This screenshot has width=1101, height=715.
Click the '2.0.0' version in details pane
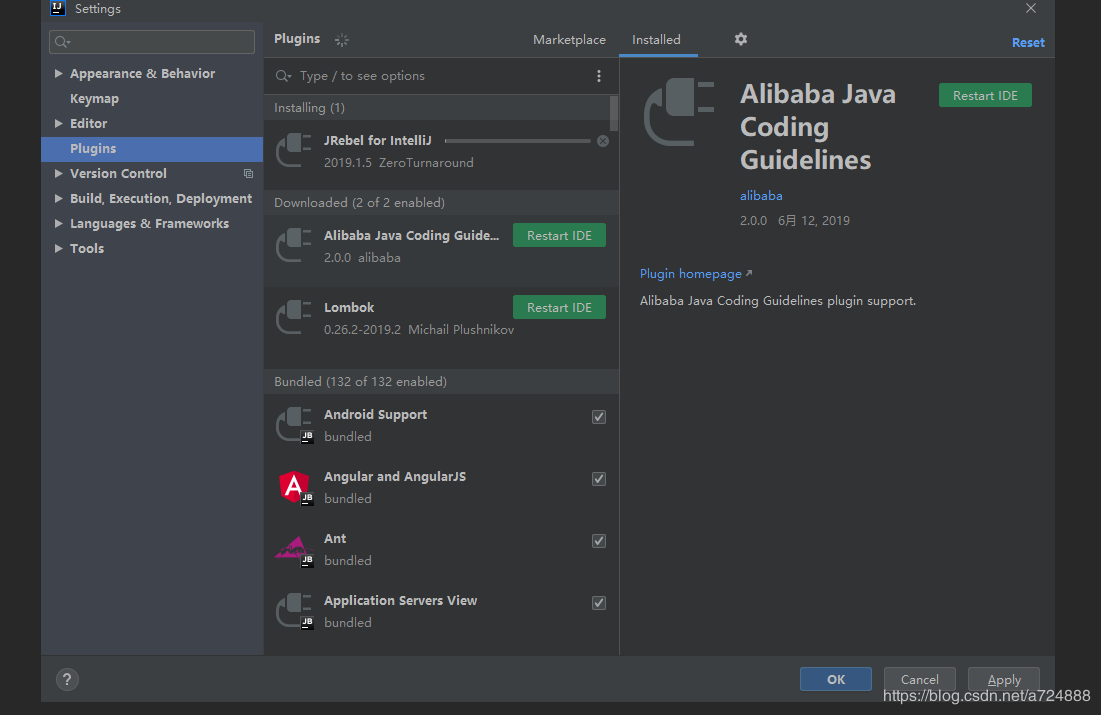coord(753,221)
